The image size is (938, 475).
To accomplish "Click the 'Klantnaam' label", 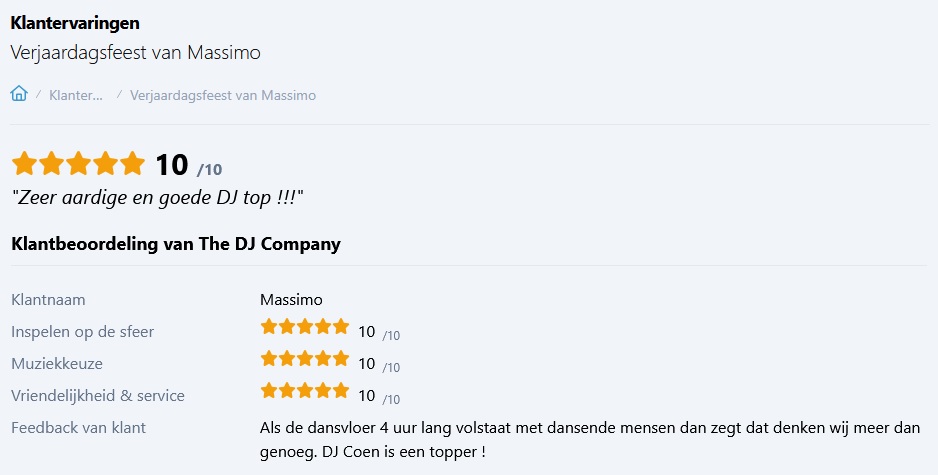I will (48, 299).
